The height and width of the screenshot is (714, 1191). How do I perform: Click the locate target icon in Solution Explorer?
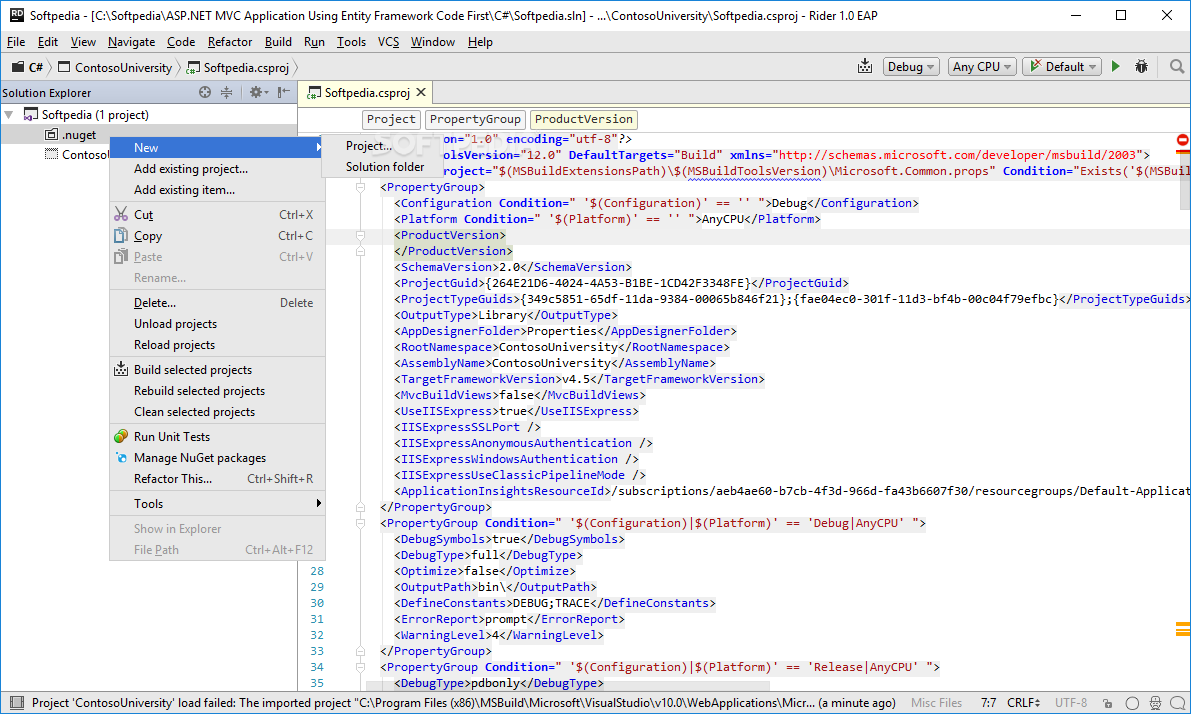pyautogui.click(x=205, y=92)
